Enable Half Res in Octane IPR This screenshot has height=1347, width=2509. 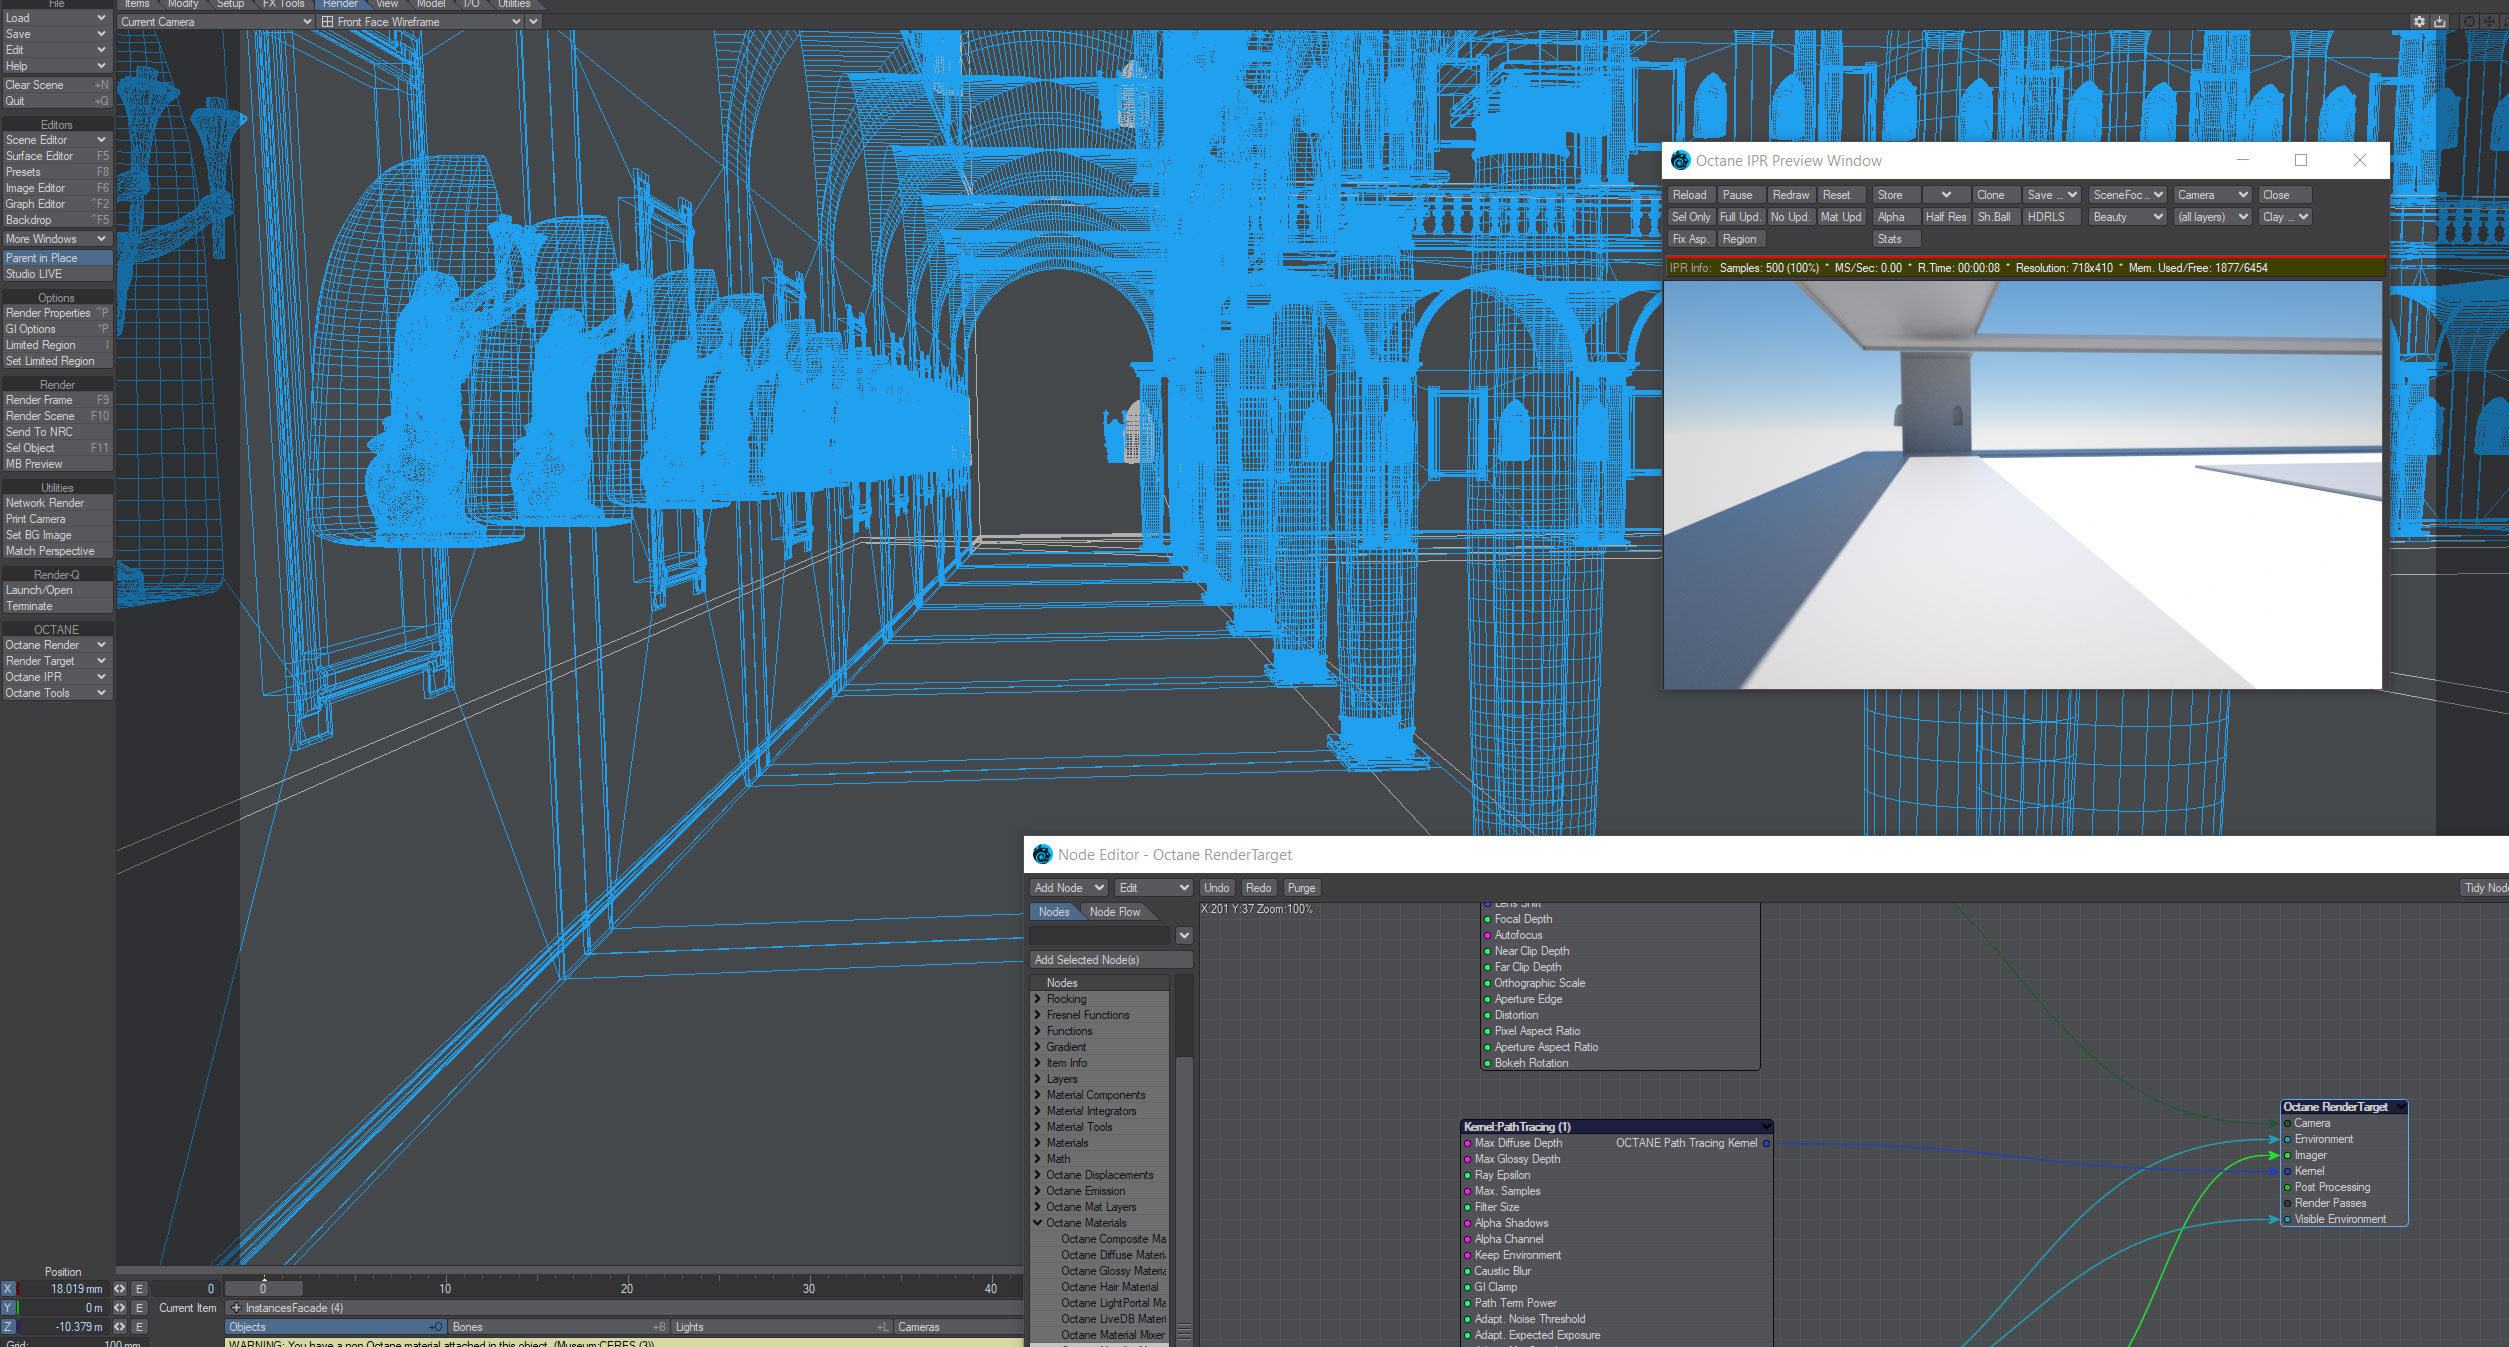coord(1945,217)
